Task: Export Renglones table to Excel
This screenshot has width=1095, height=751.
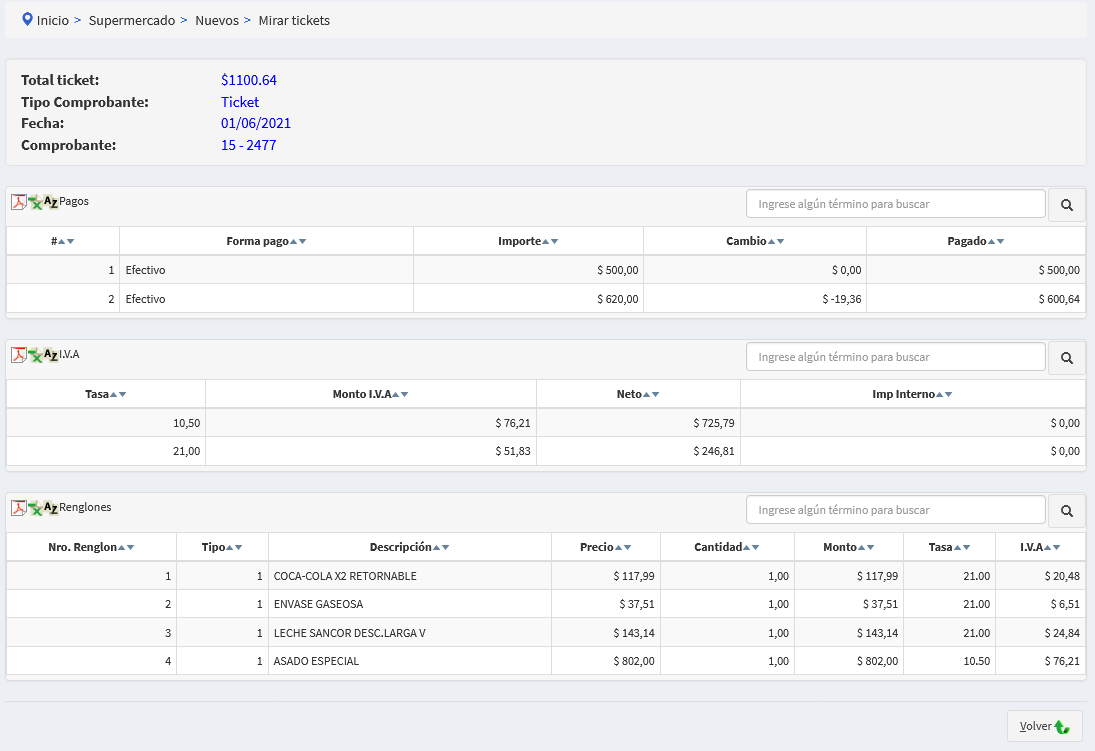Action: pyautogui.click(x=35, y=508)
